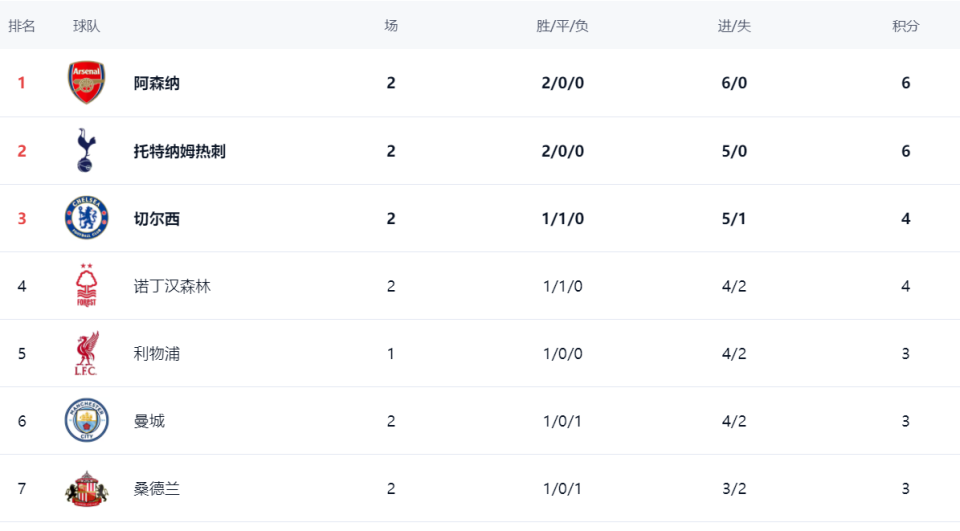960x531 pixels.
Task: Click the 场 column header
Action: point(391,26)
